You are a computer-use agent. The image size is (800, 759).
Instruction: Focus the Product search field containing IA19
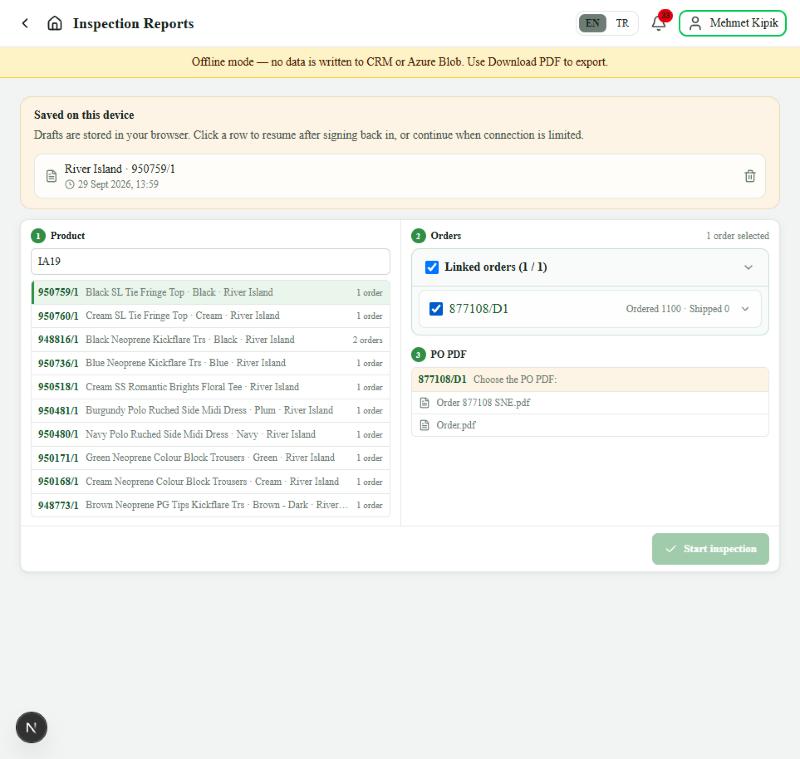(211, 262)
